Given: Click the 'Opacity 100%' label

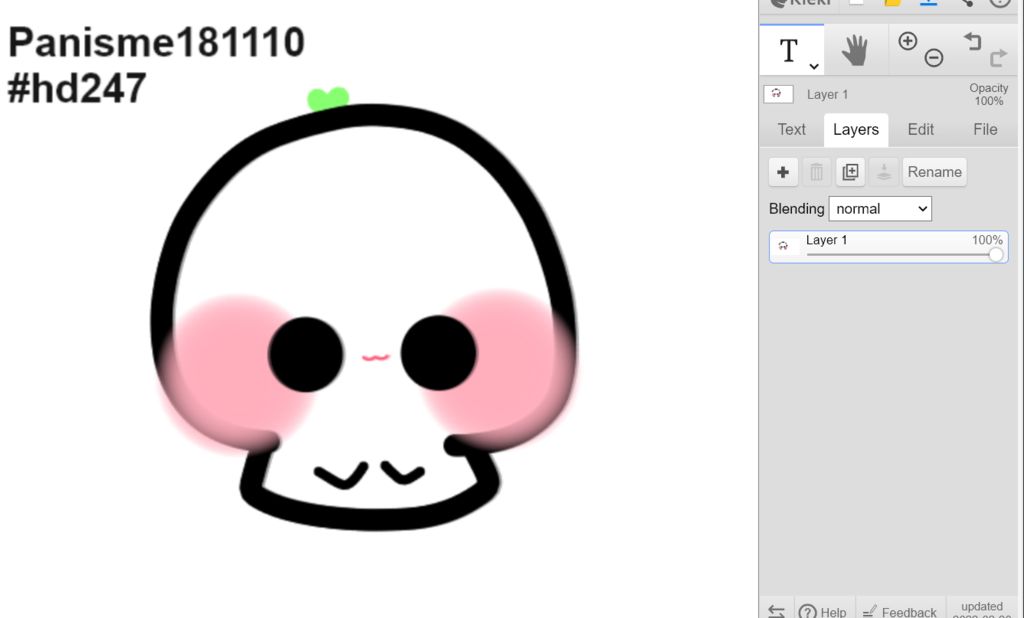Looking at the screenshot, I should click(988, 94).
